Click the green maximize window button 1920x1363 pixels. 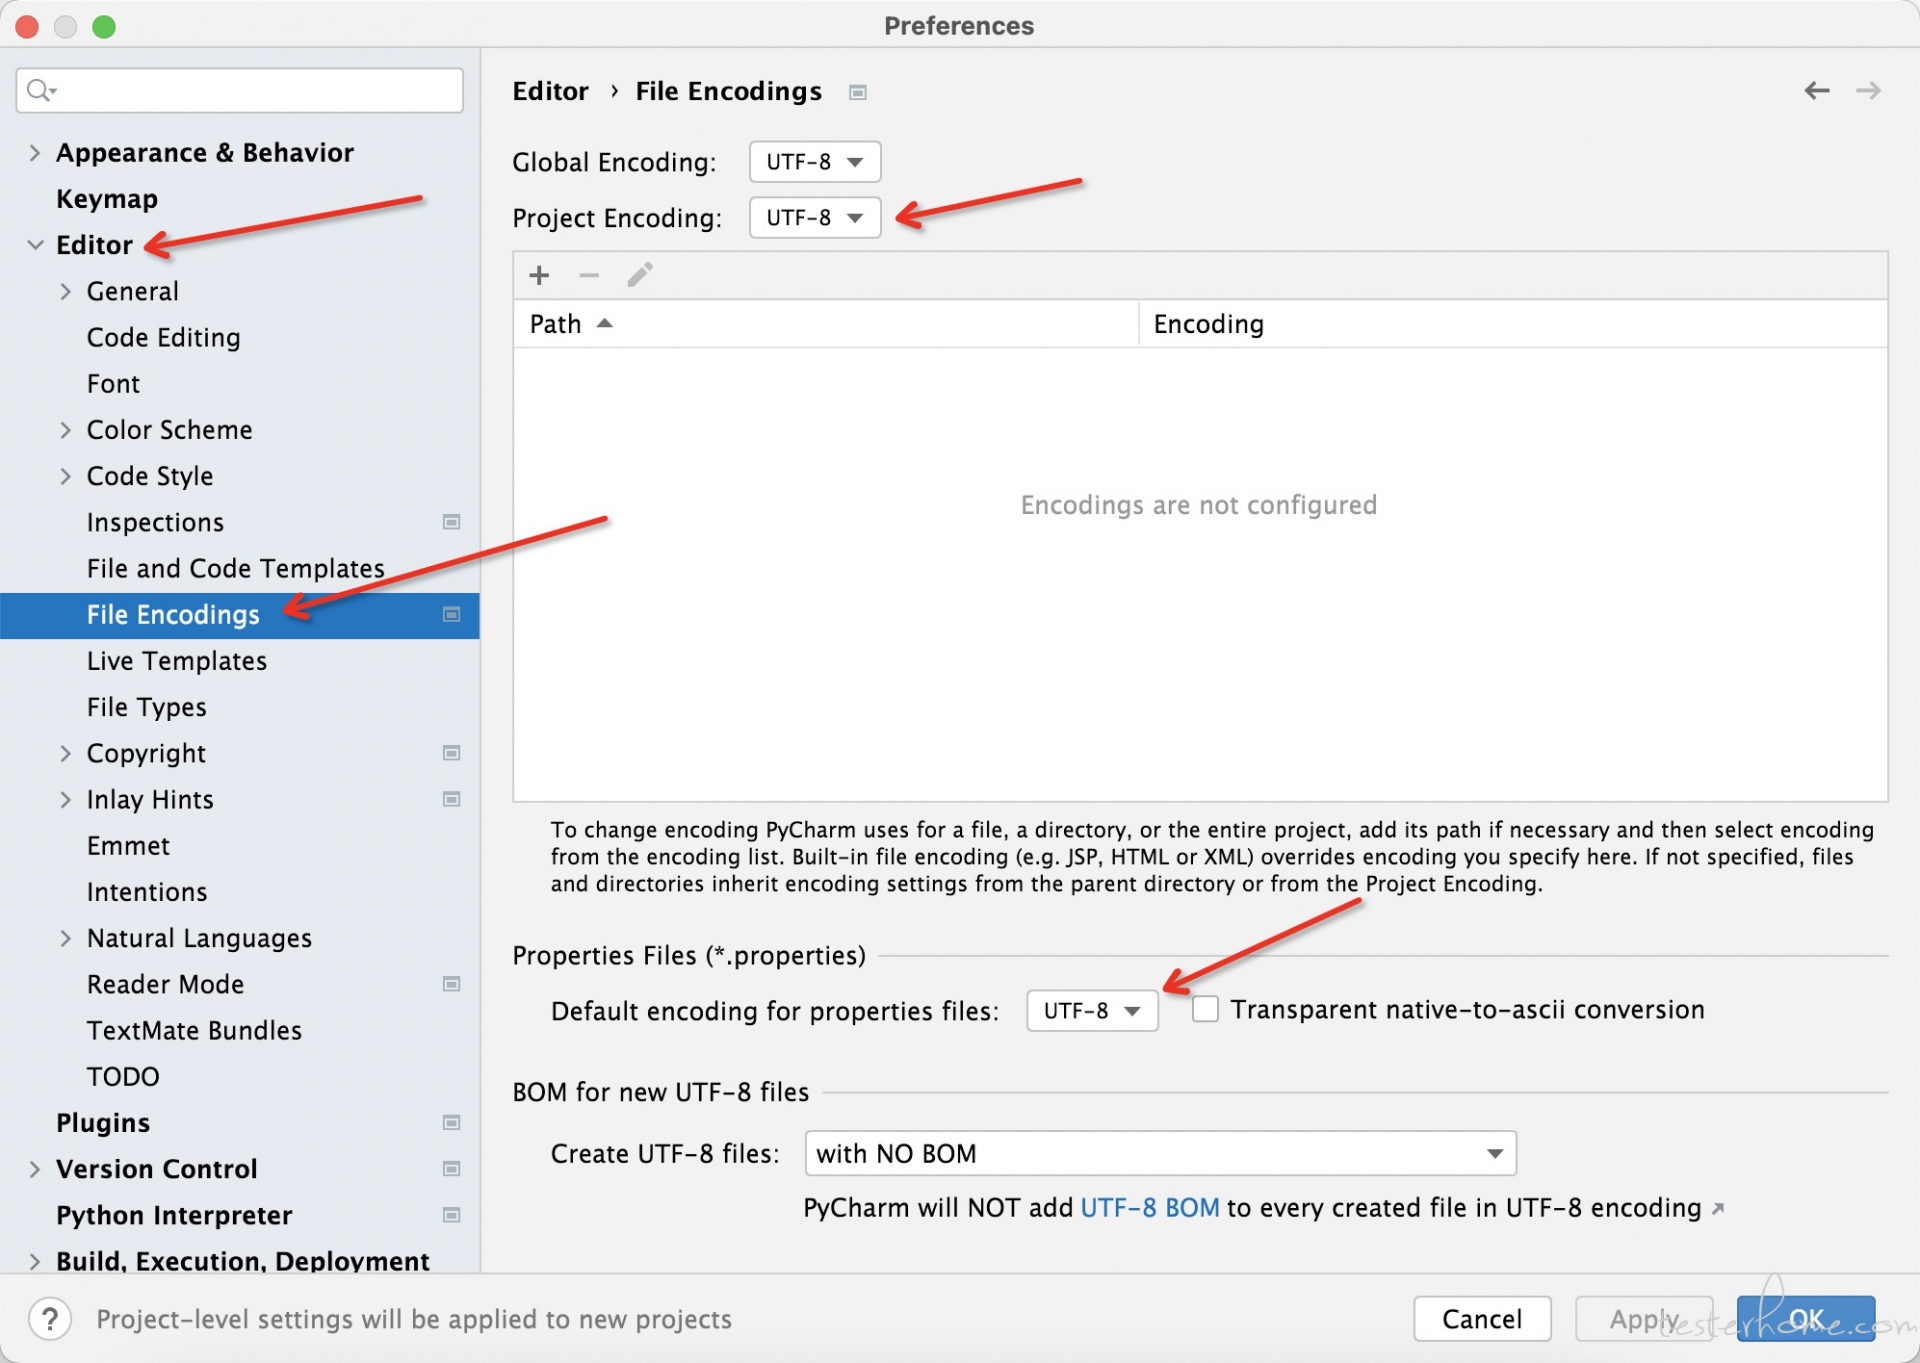pos(104,26)
